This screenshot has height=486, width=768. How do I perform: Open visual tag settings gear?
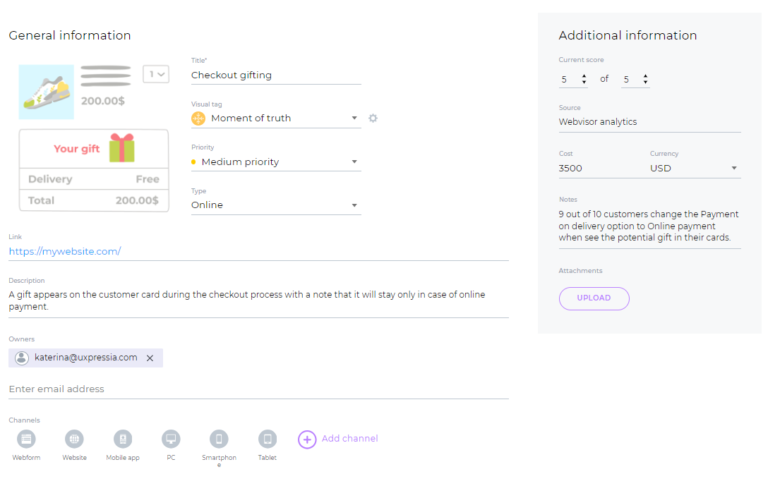tap(373, 118)
